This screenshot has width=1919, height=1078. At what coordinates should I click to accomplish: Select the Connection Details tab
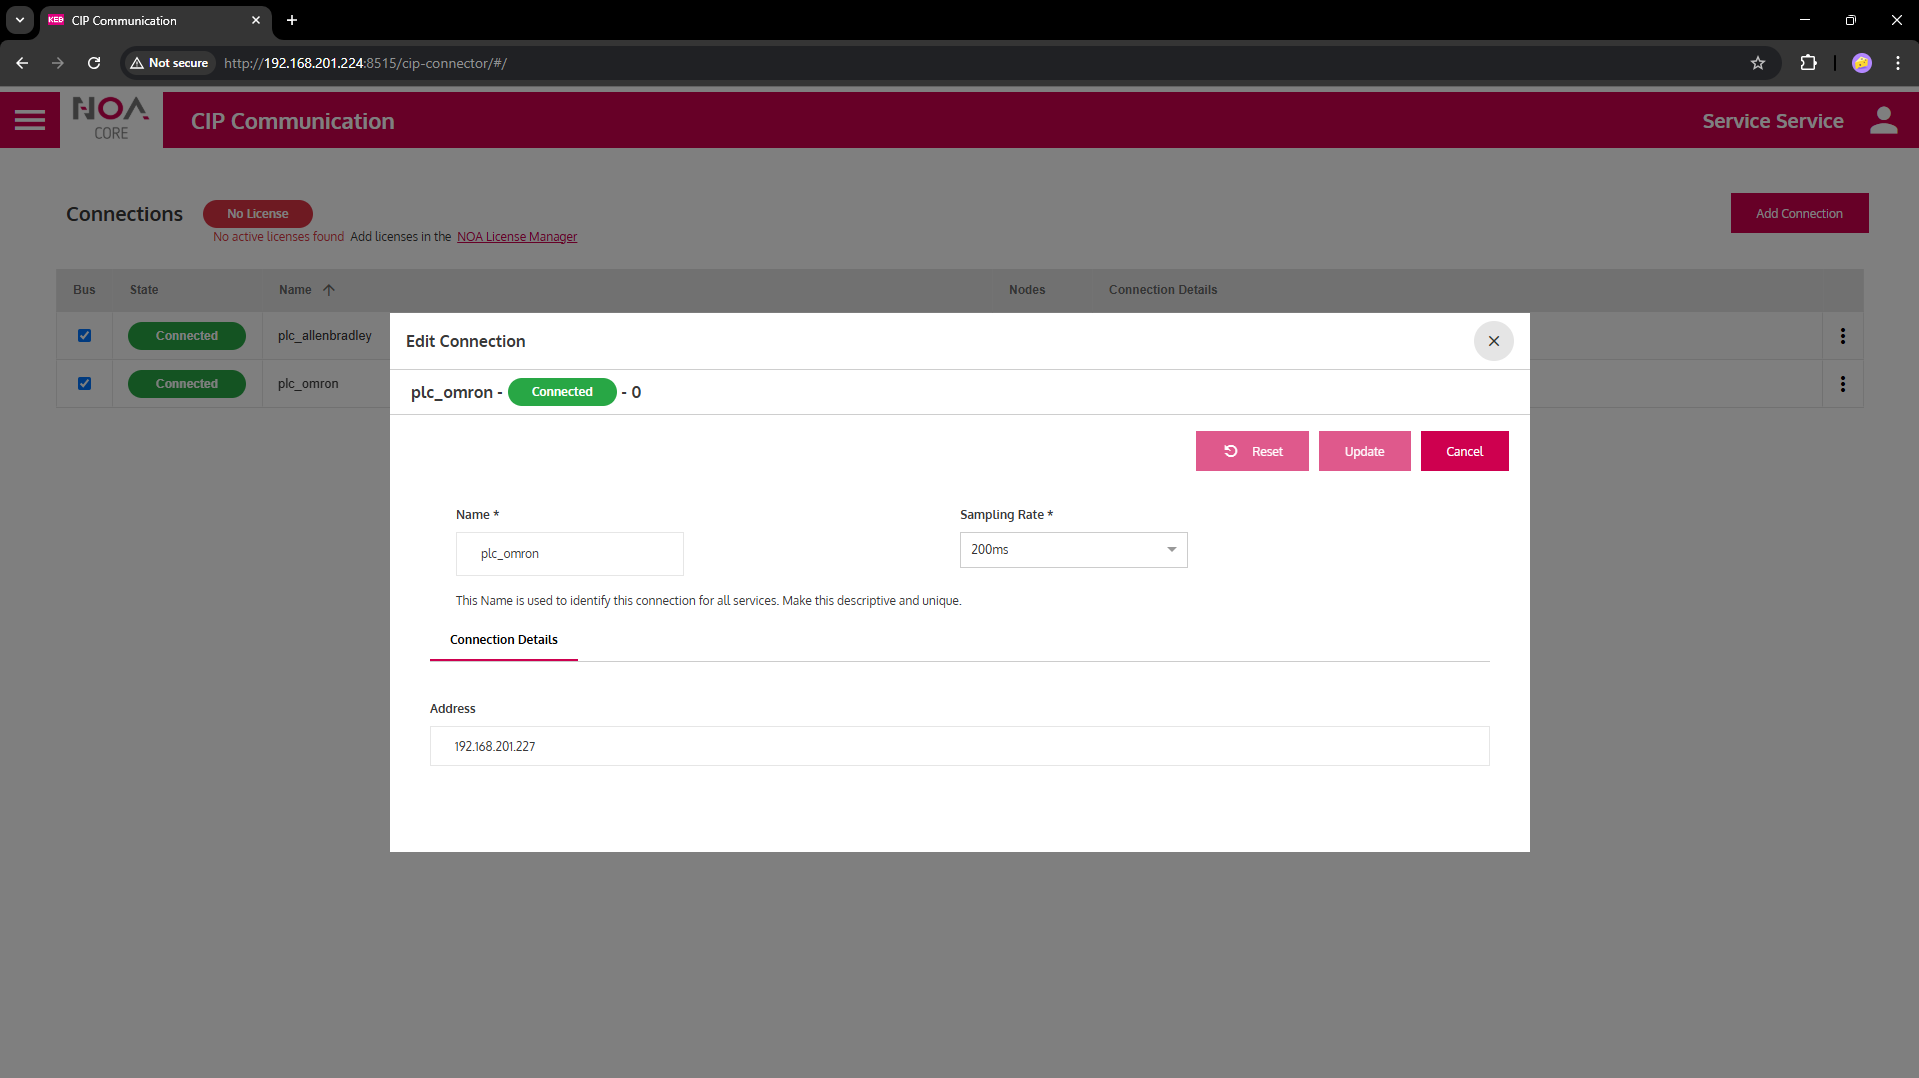click(x=503, y=640)
